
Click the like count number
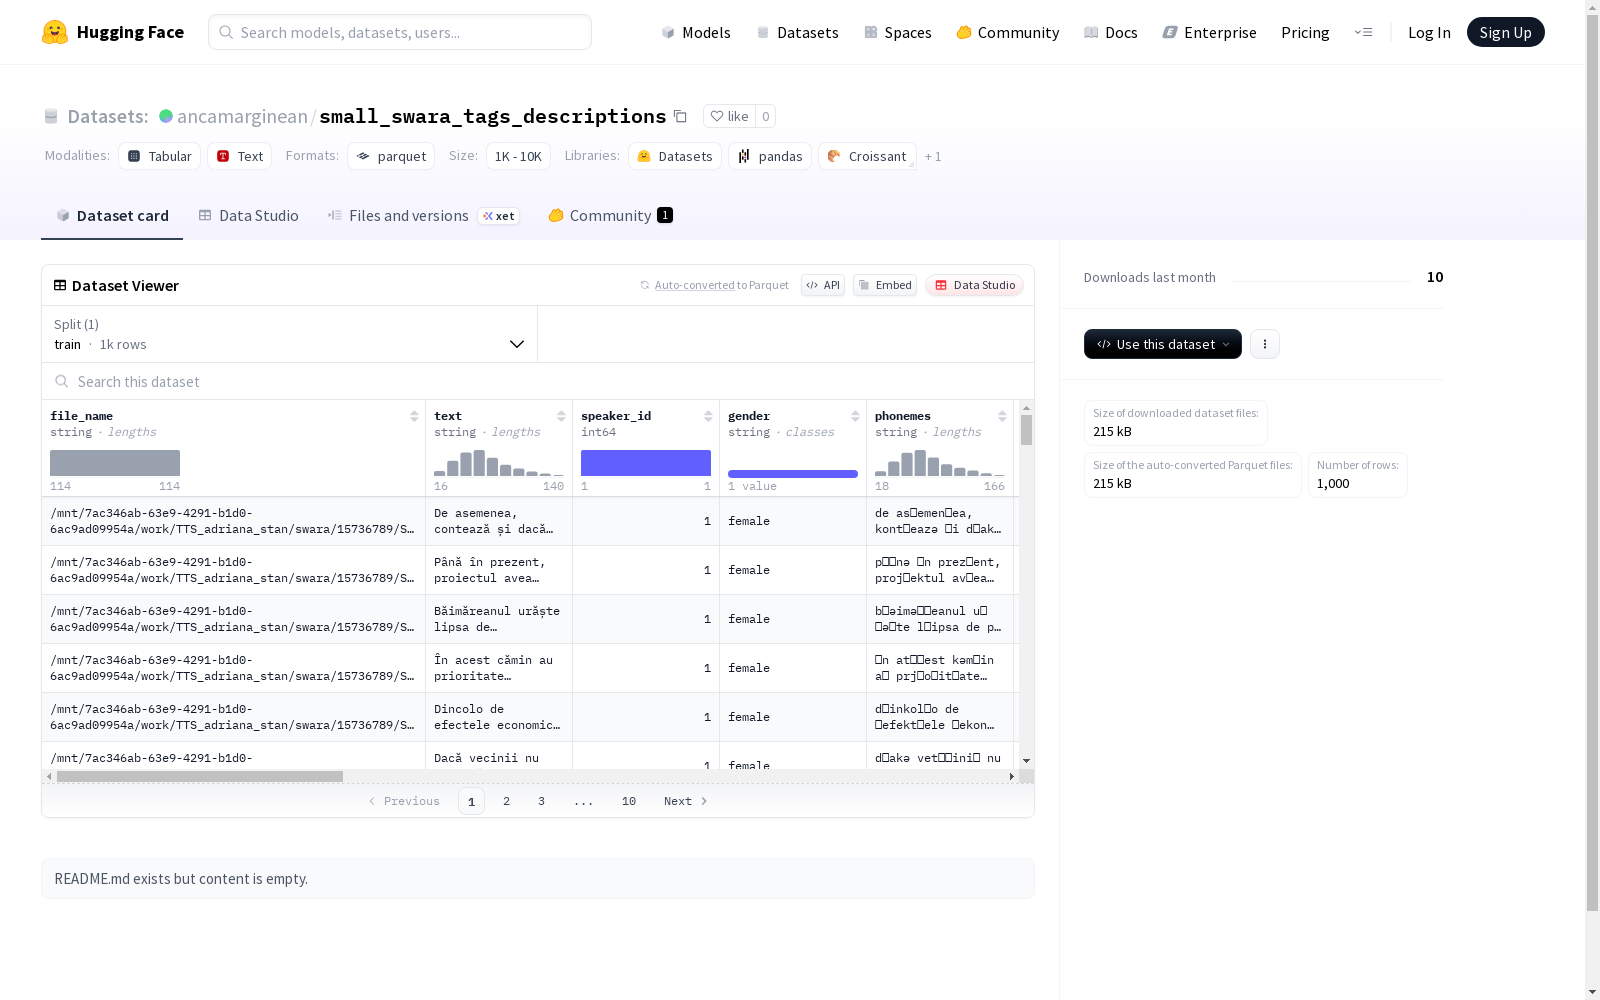[x=766, y=116]
